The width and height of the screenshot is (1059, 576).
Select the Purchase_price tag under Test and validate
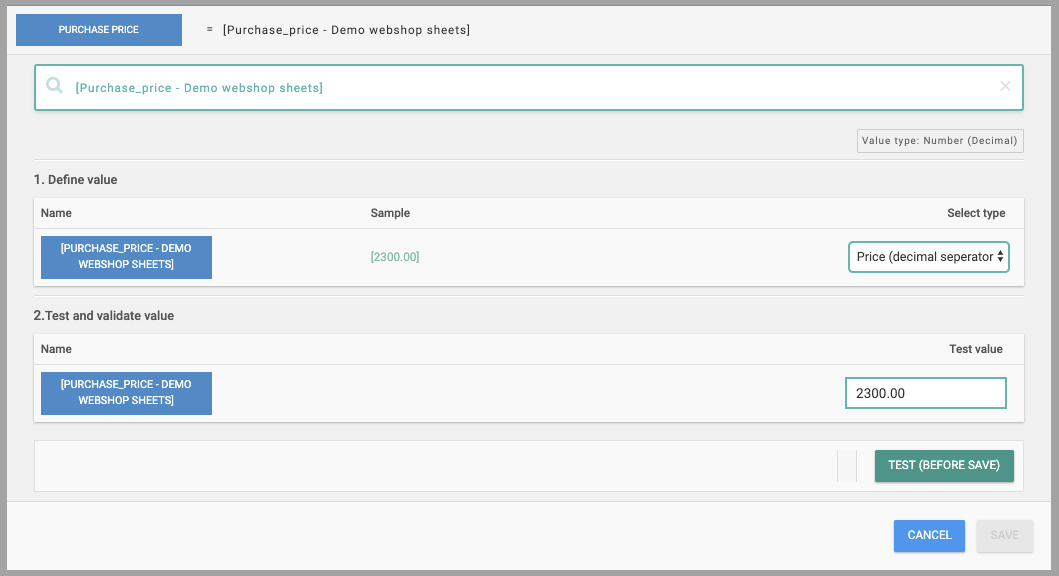click(126, 392)
